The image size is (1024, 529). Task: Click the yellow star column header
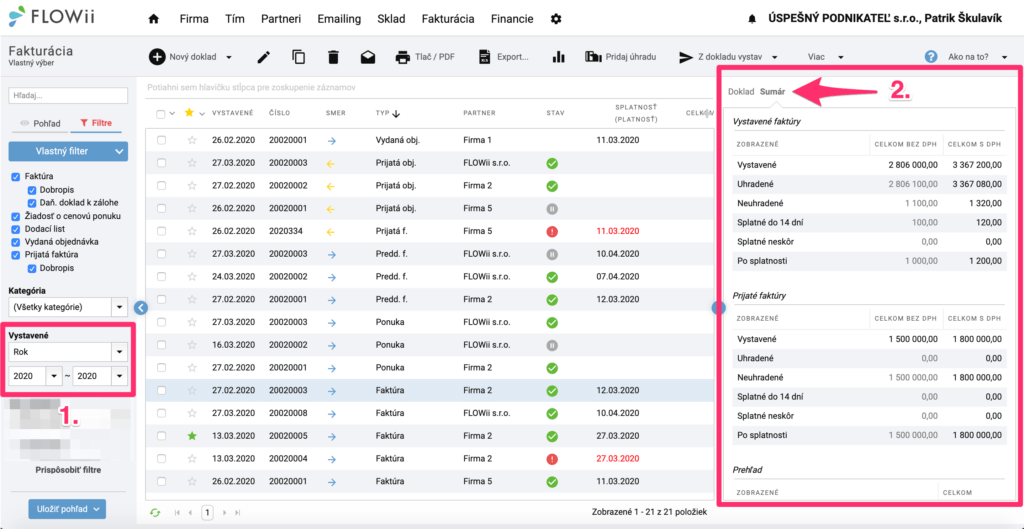[x=189, y=113]
